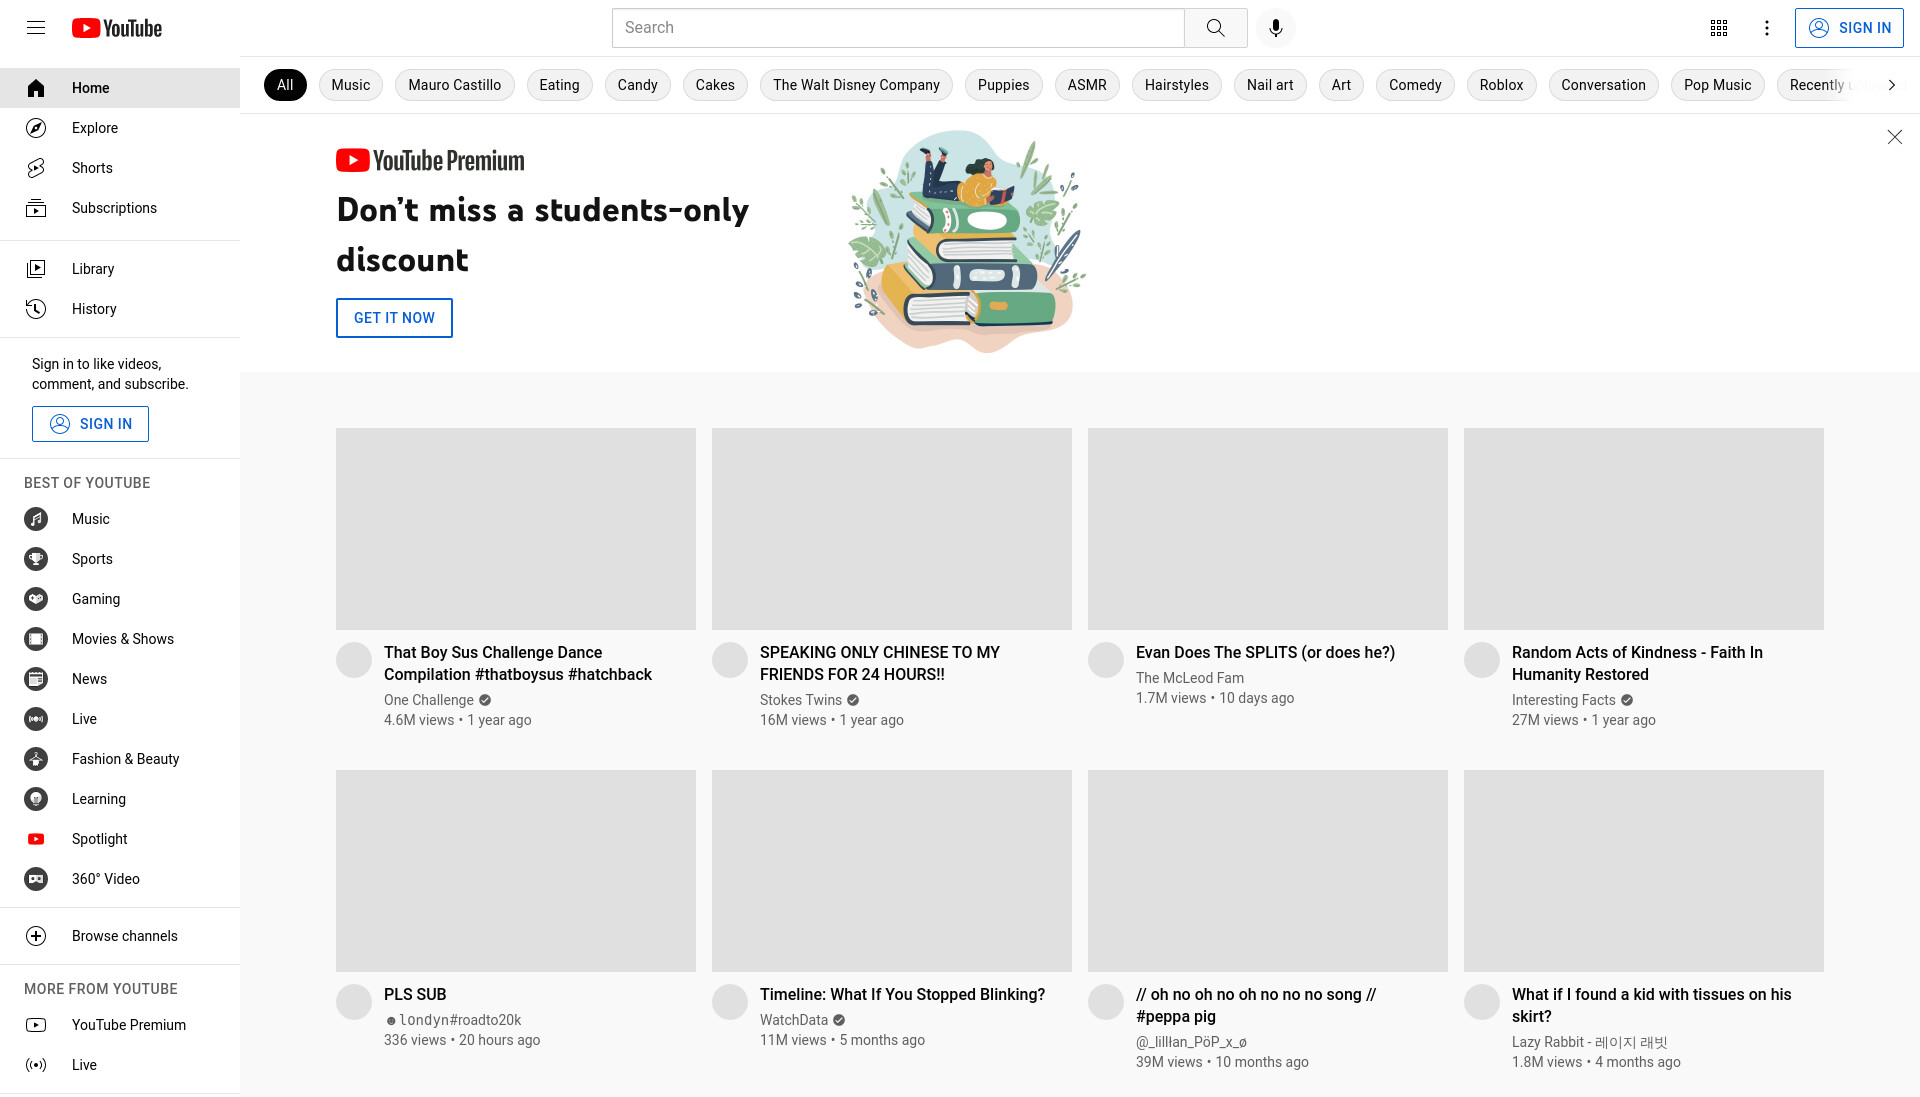This screenshot has width=1920, height=1097.
Task: Select the Pop Music chip
Action: [1717, 85]
